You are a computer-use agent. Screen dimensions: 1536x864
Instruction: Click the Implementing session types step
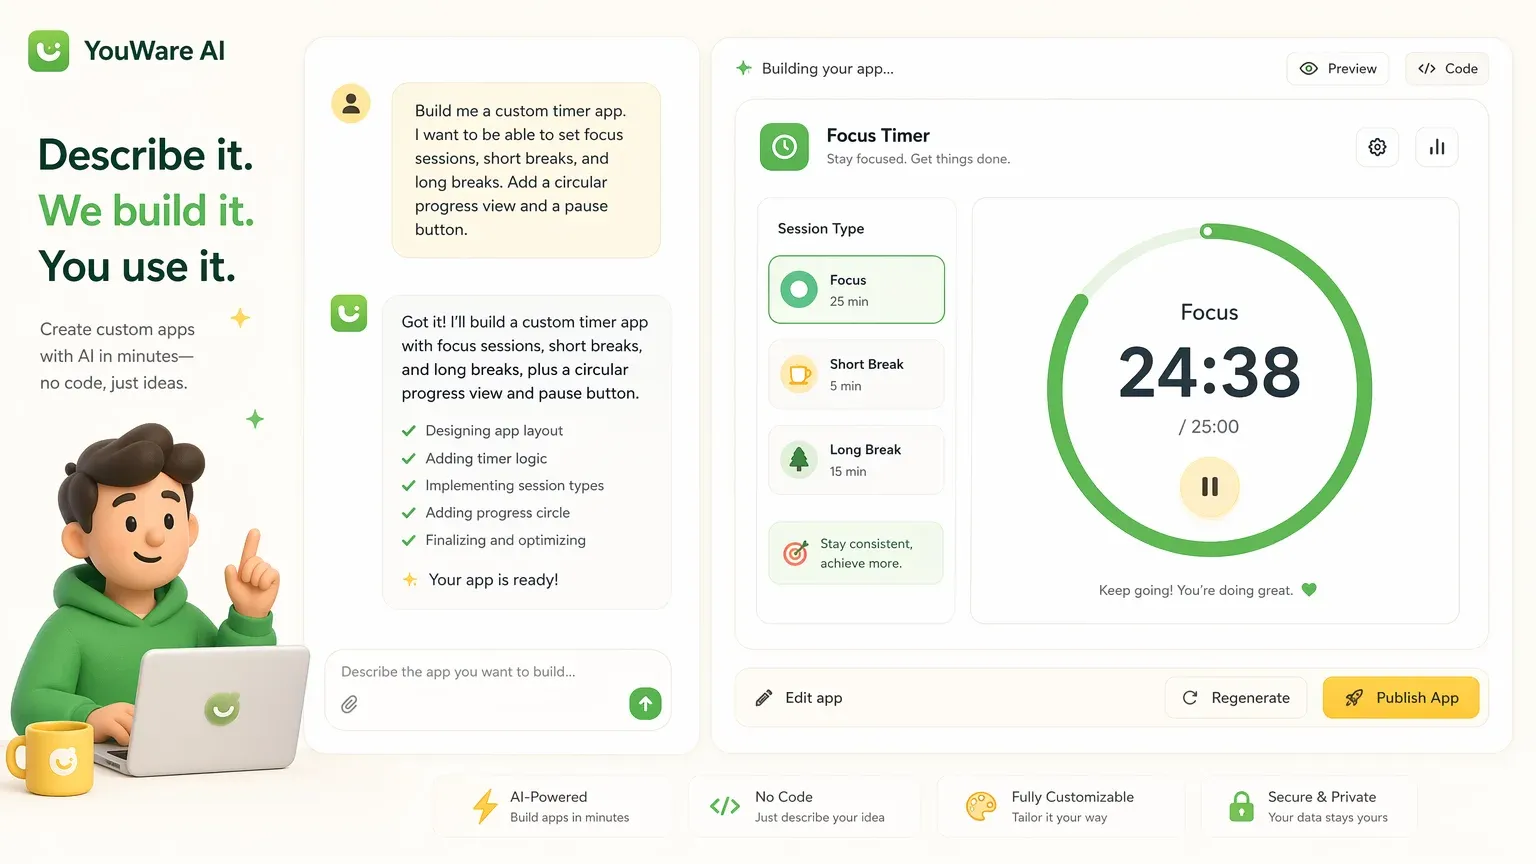tap(514, 486)
